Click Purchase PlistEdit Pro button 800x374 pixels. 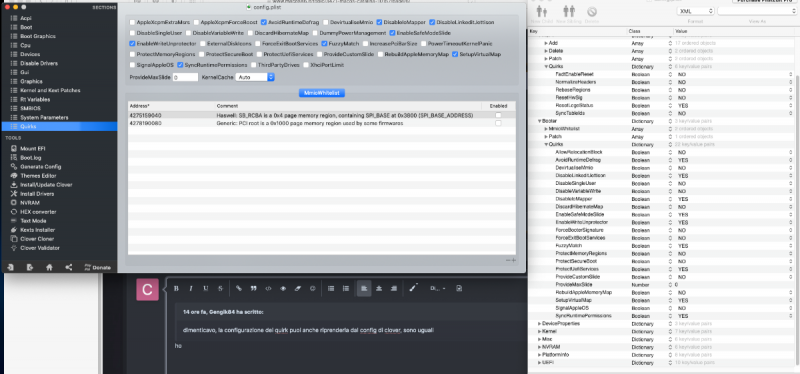(765, 2)
